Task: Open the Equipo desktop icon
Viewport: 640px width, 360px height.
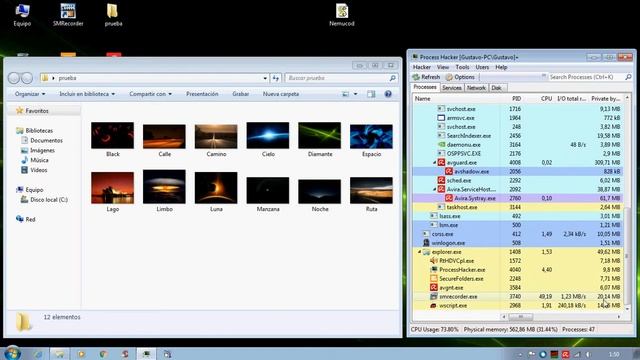Action: (x=22, y=15)
